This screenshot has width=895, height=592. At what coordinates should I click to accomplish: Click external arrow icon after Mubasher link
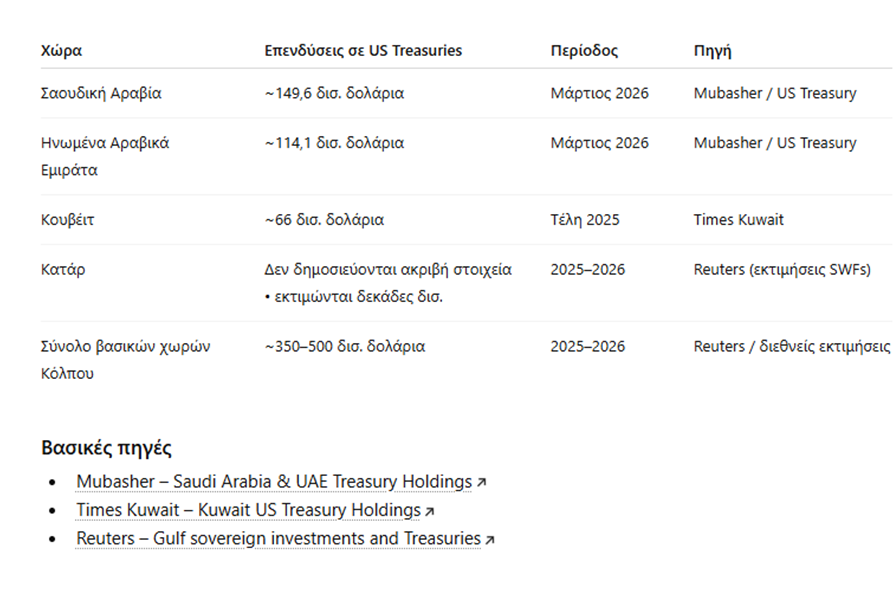(x=481, y=483)
